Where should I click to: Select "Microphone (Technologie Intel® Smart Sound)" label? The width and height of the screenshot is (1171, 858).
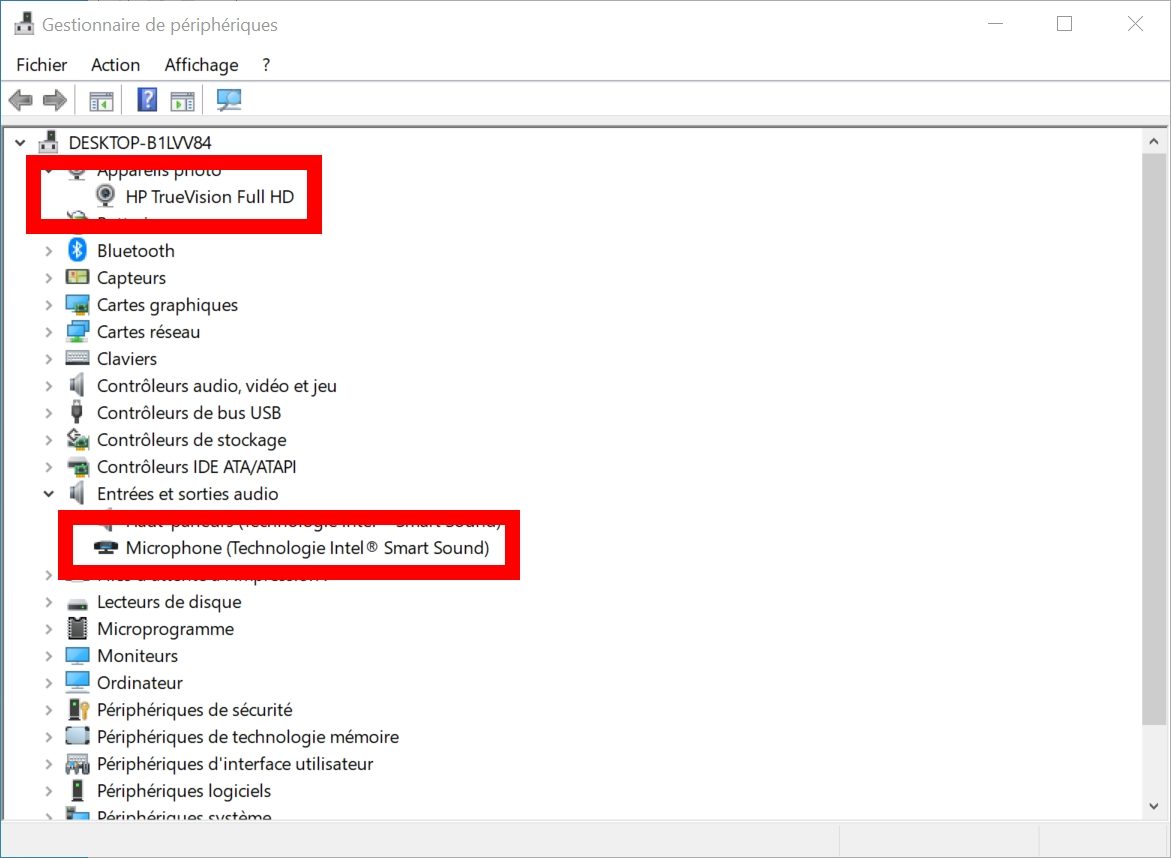point(308,547)
